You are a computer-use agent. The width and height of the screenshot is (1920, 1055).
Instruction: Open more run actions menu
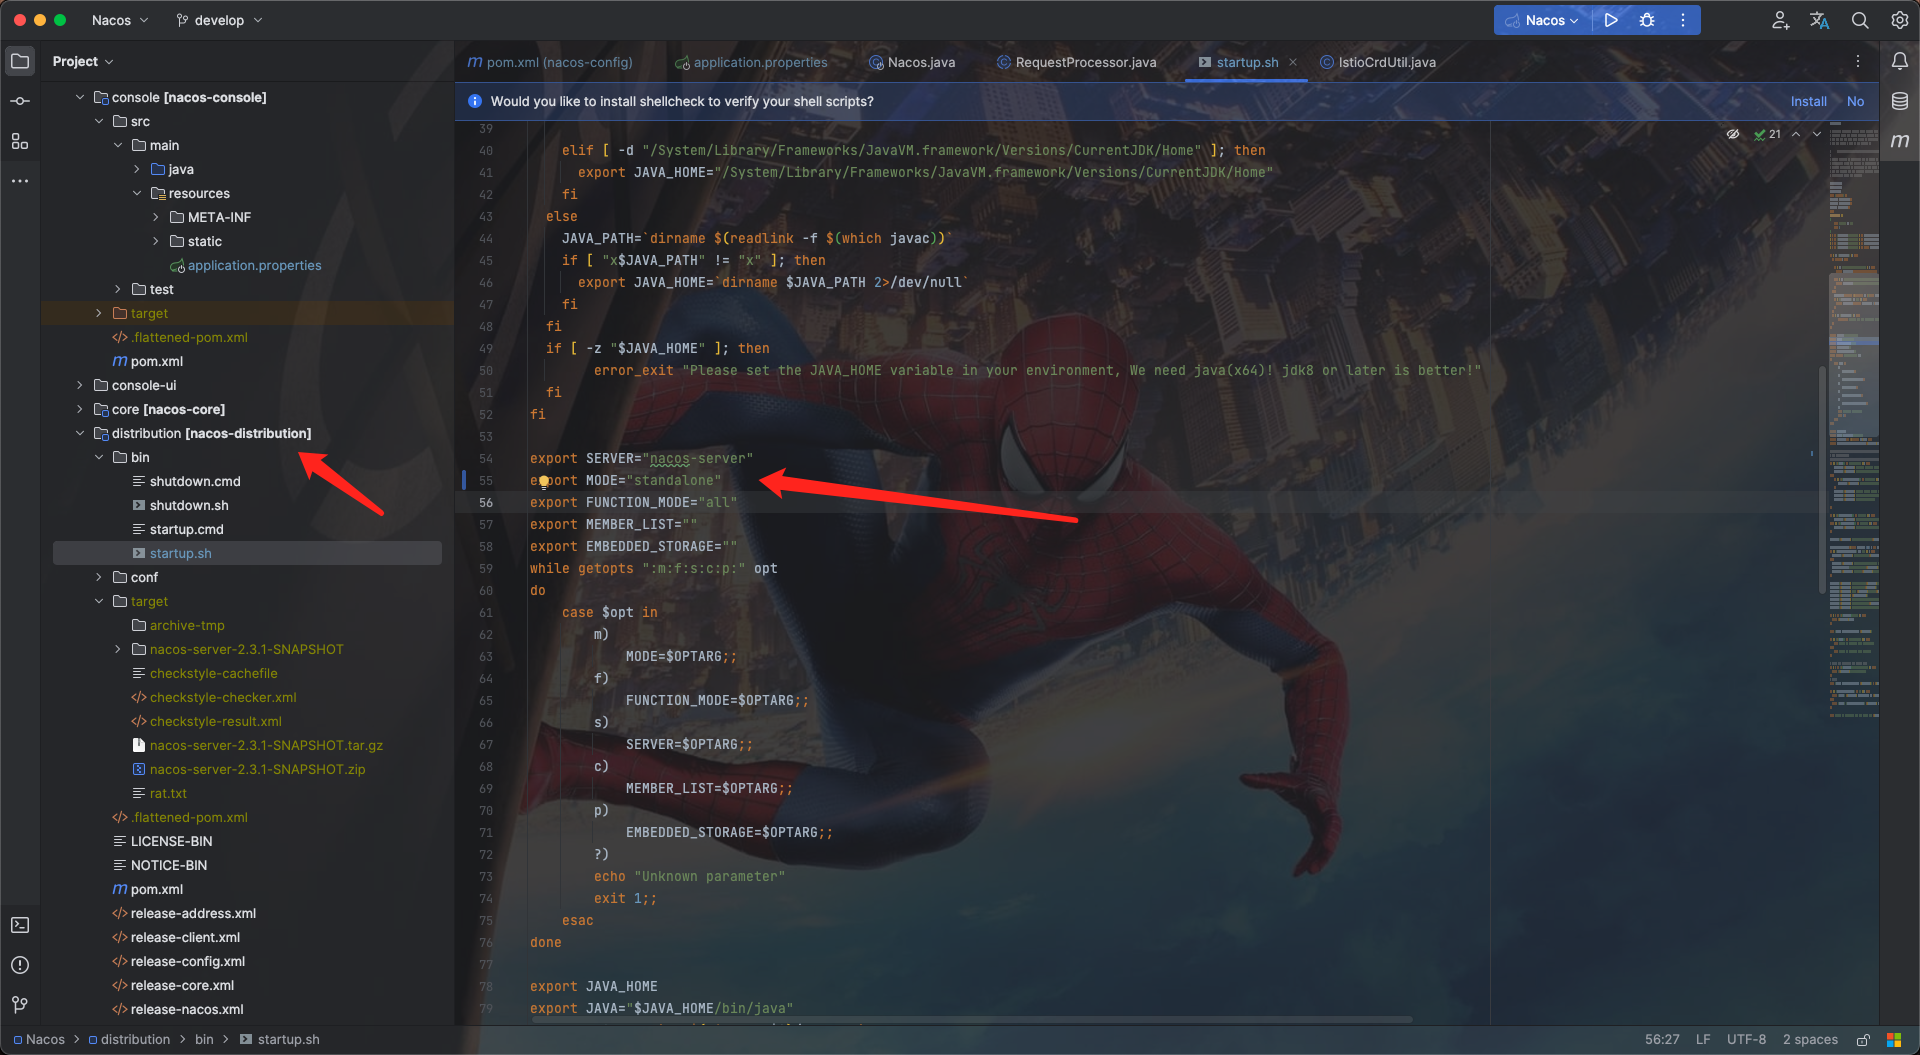1683,20
